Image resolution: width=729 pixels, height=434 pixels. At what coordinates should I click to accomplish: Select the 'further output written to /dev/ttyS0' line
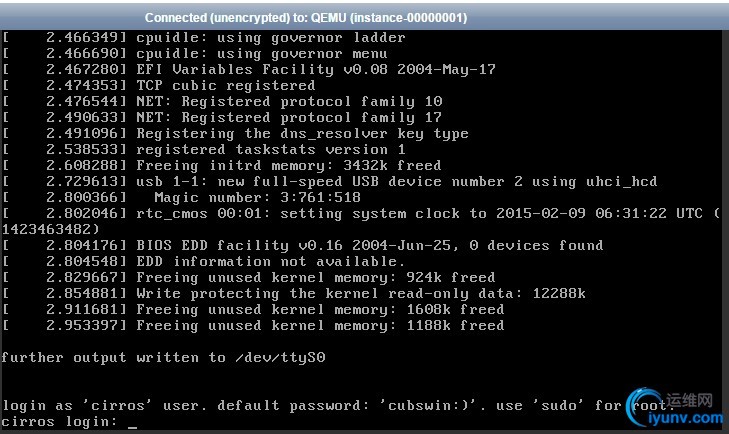[163, 357]
